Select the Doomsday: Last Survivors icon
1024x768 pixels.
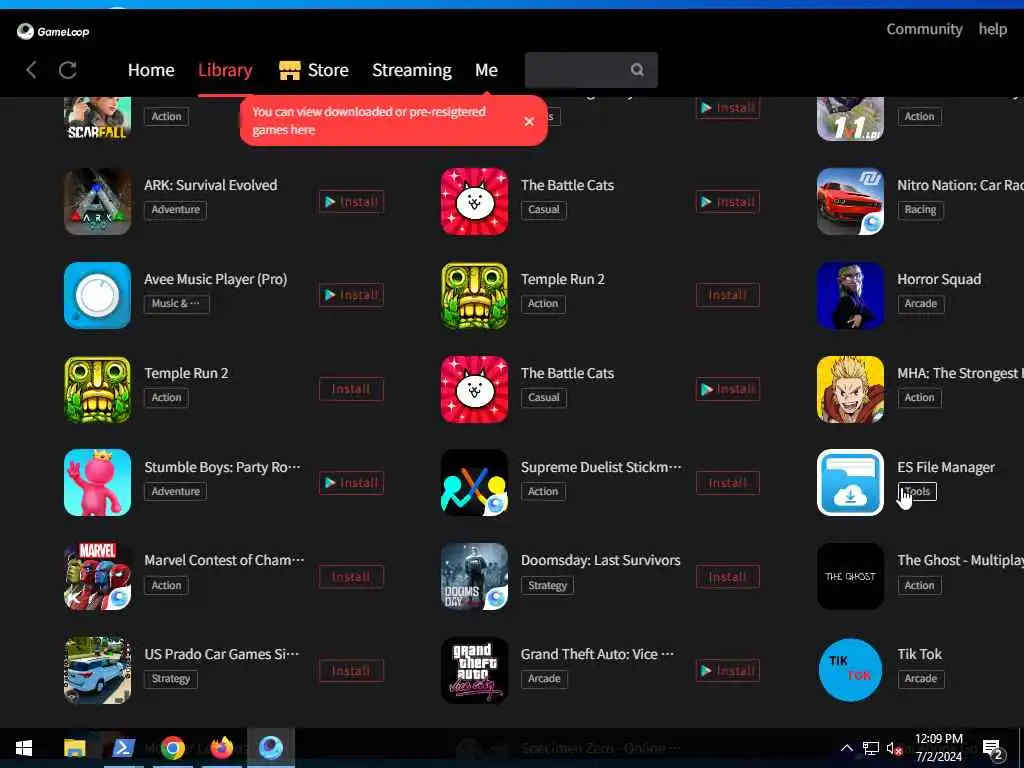[x=474, y=577]
